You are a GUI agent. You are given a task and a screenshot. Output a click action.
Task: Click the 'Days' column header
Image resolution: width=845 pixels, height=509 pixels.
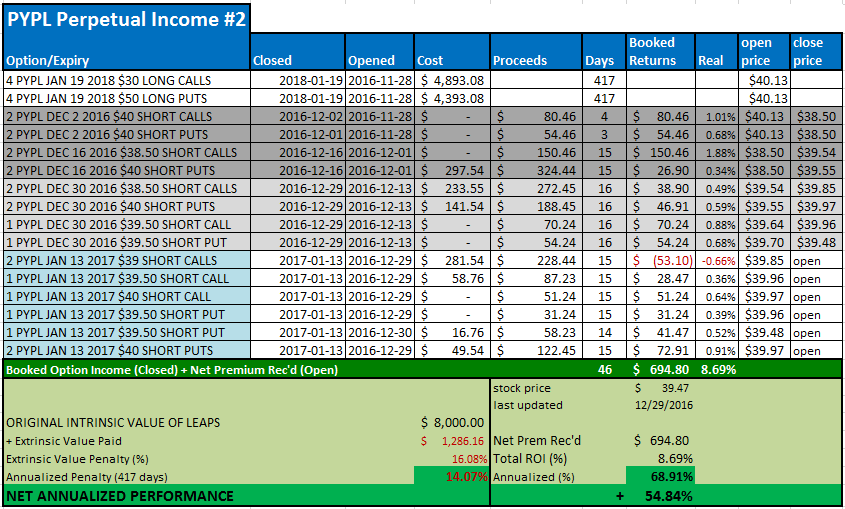pyautogui.click(x=604, y=52)
